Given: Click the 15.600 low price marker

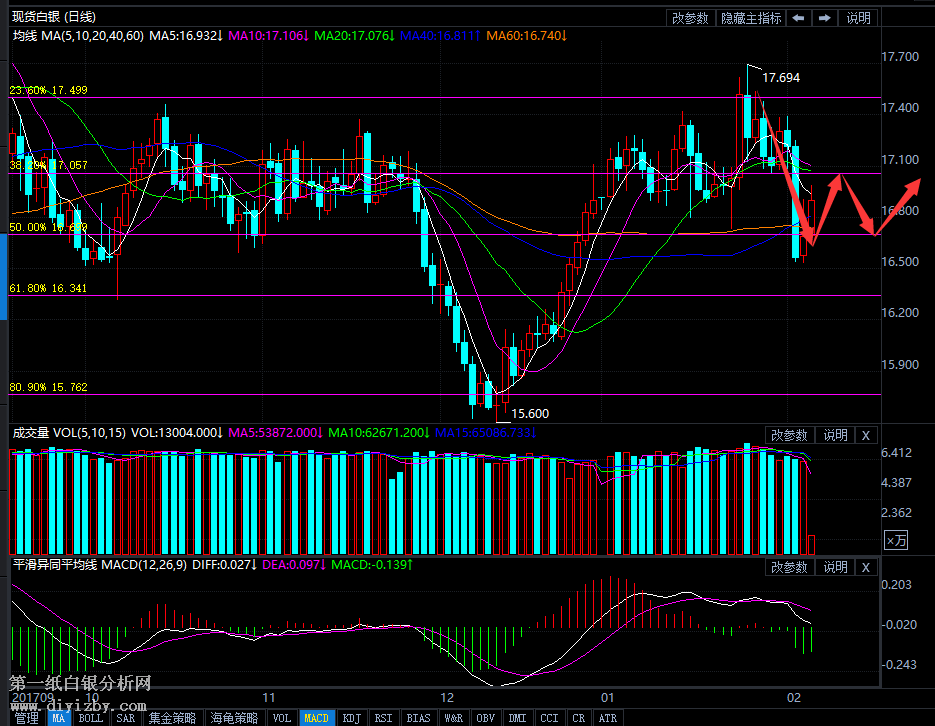Looking at the screenshot, I should click(529, 413).
